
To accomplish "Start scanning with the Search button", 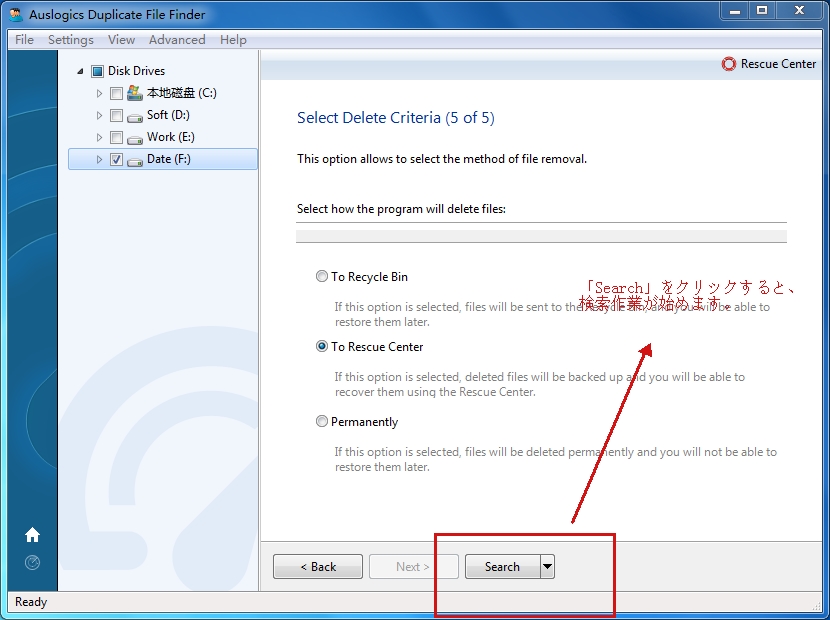I will pyautogui.click(x=502, y=567).
